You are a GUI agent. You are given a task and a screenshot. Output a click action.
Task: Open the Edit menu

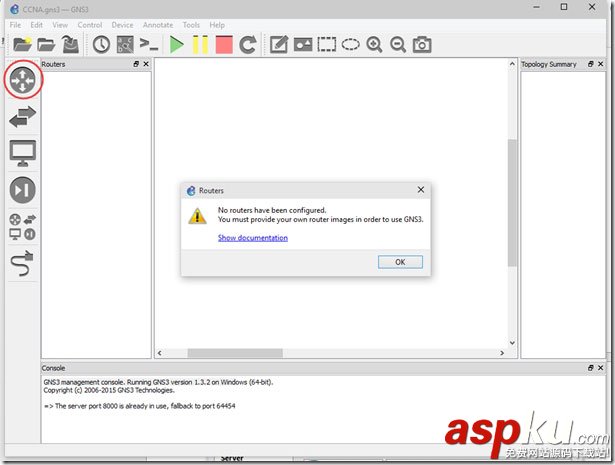(36, 25)
